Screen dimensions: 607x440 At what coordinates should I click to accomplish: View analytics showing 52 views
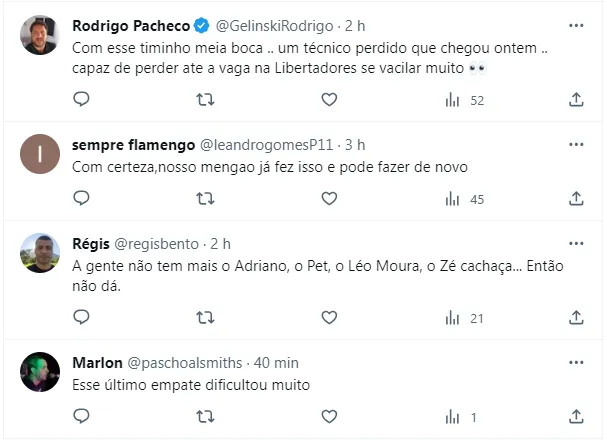[464, 99]
